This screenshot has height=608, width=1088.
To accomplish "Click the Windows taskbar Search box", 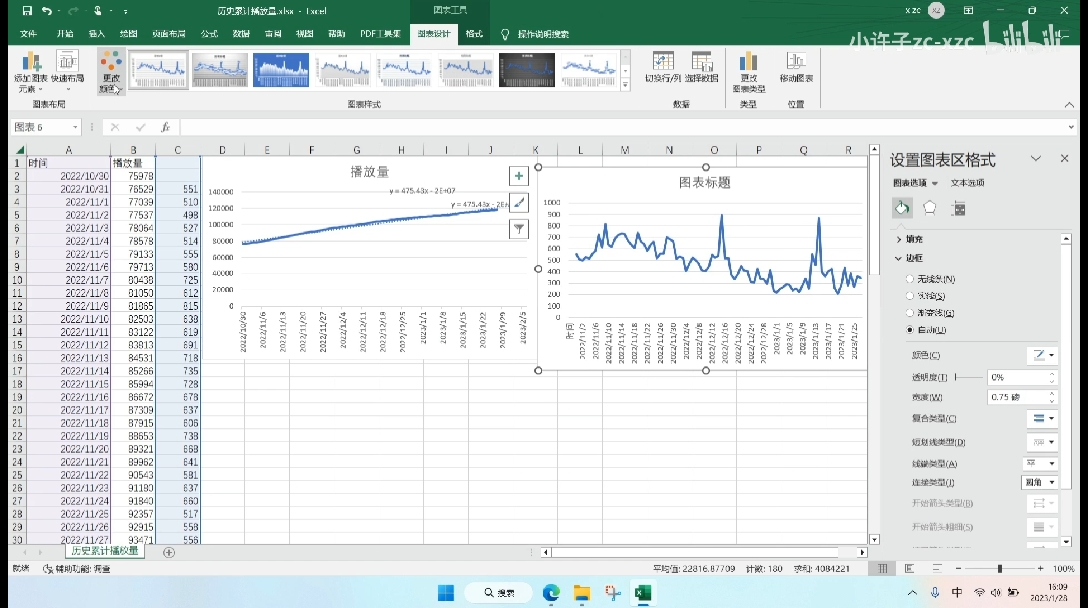I will coord(500,593).
